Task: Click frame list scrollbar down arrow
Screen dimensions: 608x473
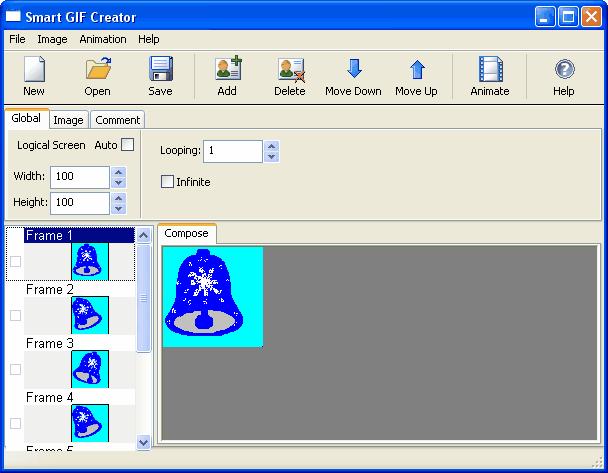Action: pos(143,442)
